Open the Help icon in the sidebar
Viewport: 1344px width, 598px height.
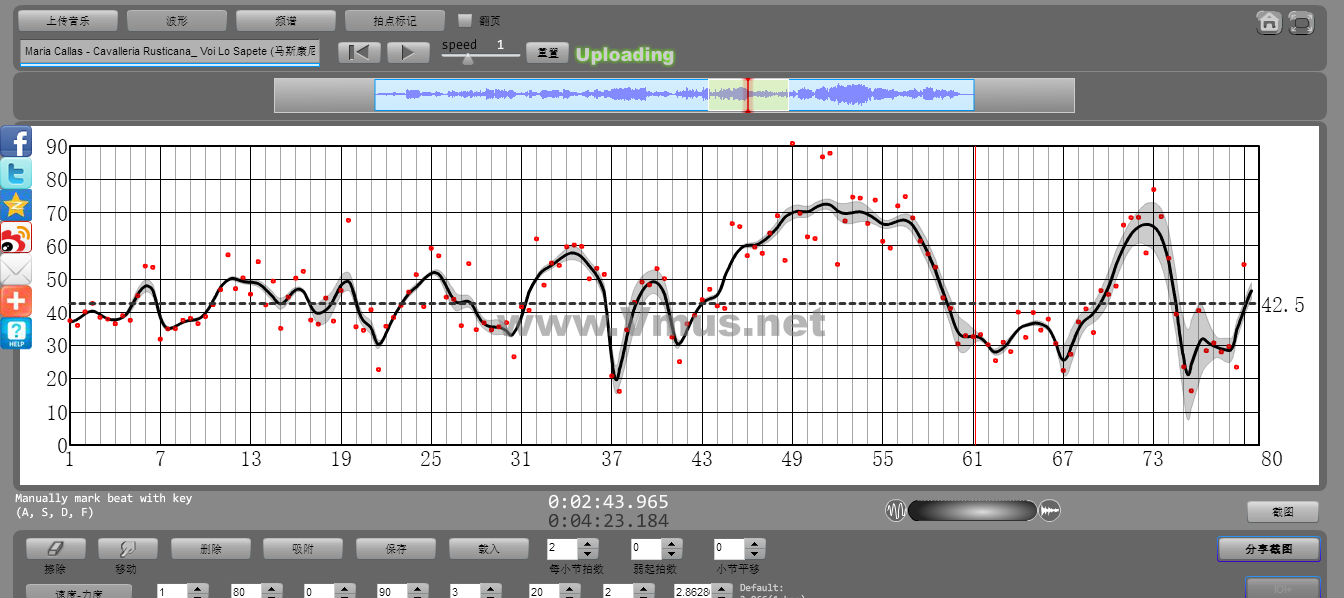pyautogui.click(x=16, y=333)
